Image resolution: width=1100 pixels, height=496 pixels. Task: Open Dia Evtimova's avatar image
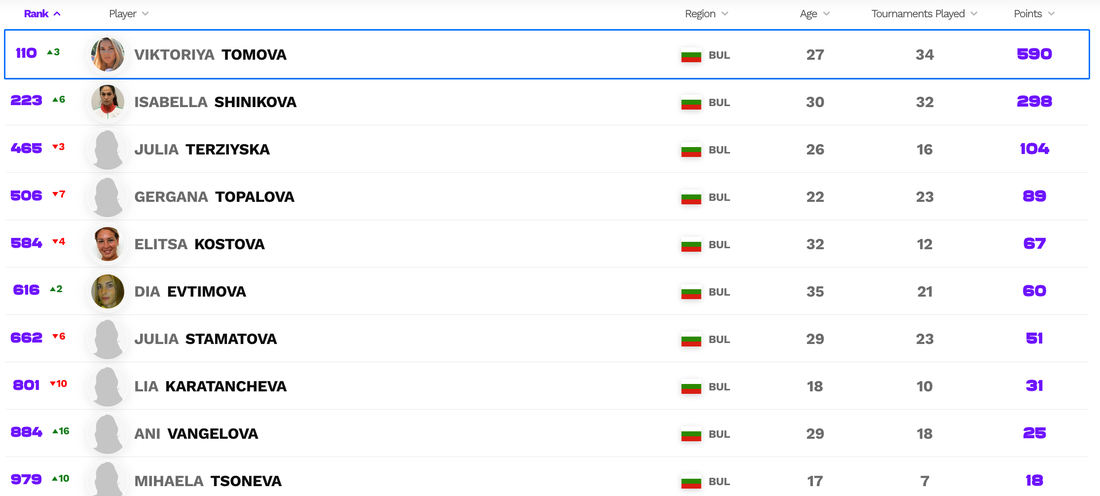point(108,291)
